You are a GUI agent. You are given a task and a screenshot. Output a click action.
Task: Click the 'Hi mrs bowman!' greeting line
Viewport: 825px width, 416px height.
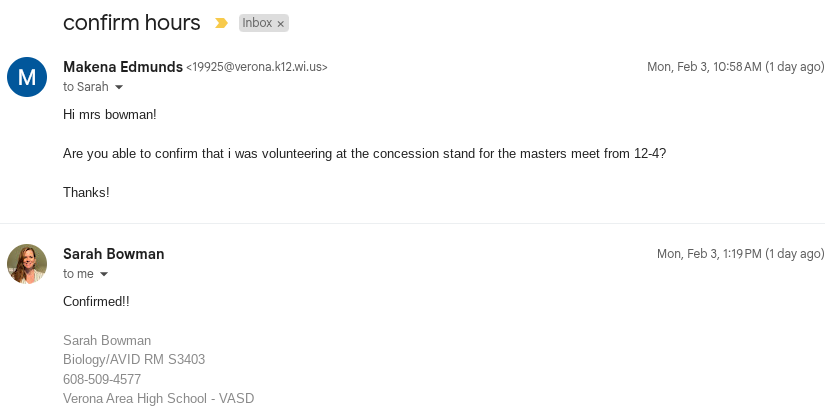[110, 114]
